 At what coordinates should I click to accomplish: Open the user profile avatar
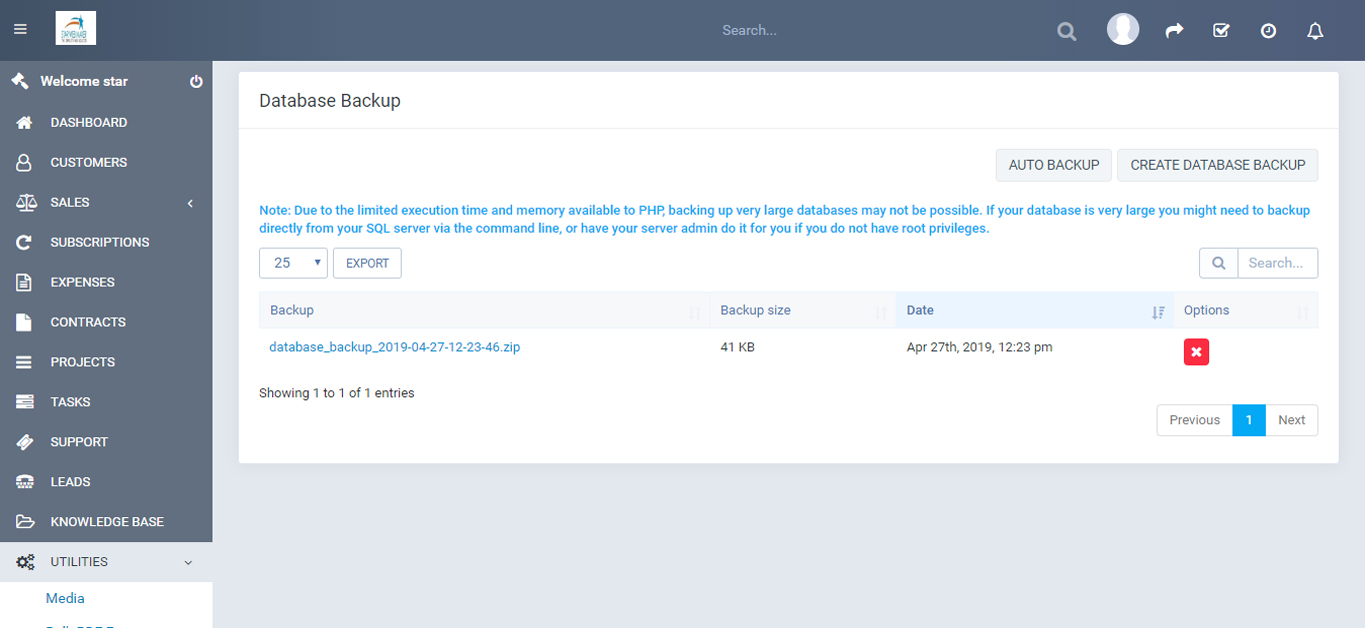pos(1122,30)
